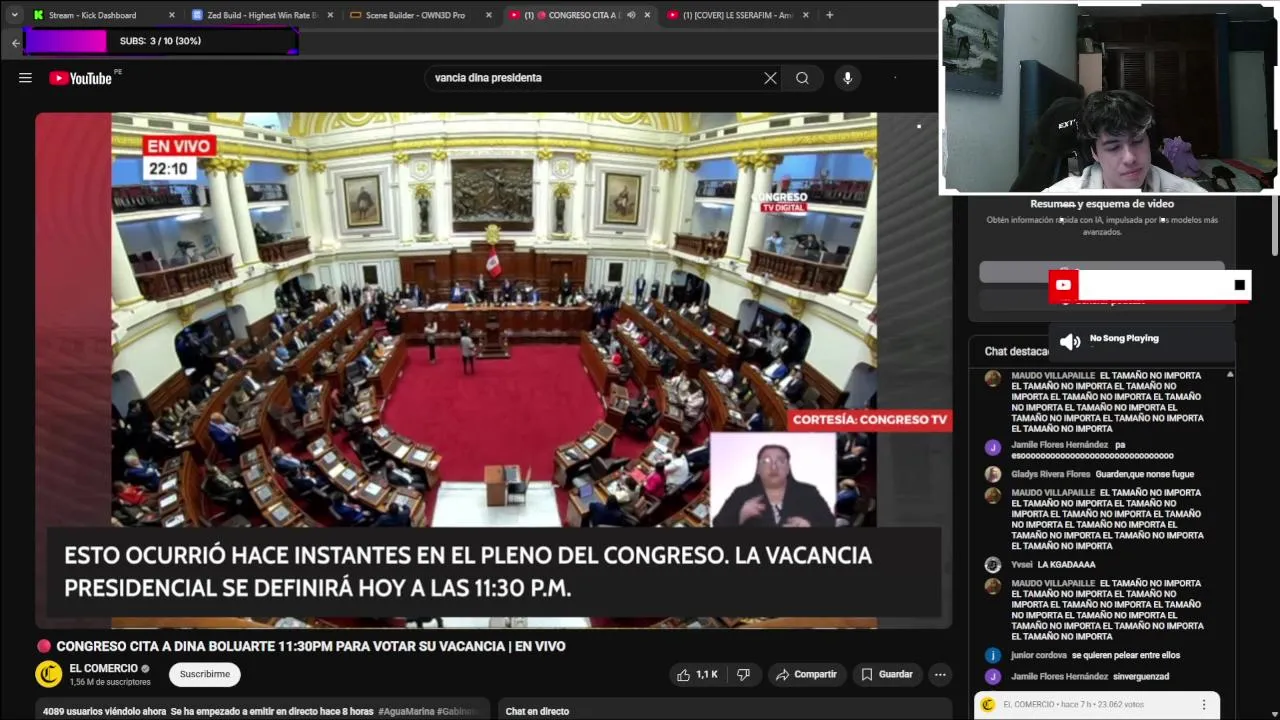The width and height of the screenshot is (1280, 720).
Task: Subscribe to El Comercio with Suscribirme
Action: (x=205, y=675)
